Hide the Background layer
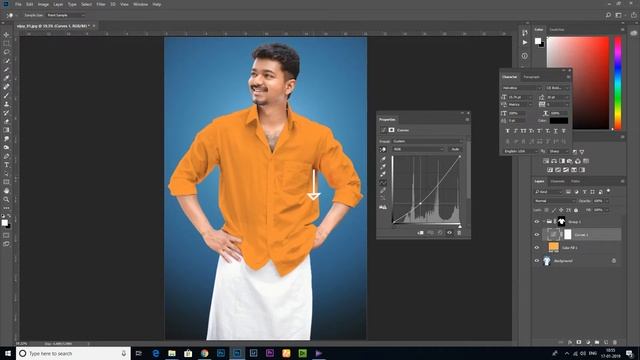Screen dimensions: 640x360 [537, 261]
